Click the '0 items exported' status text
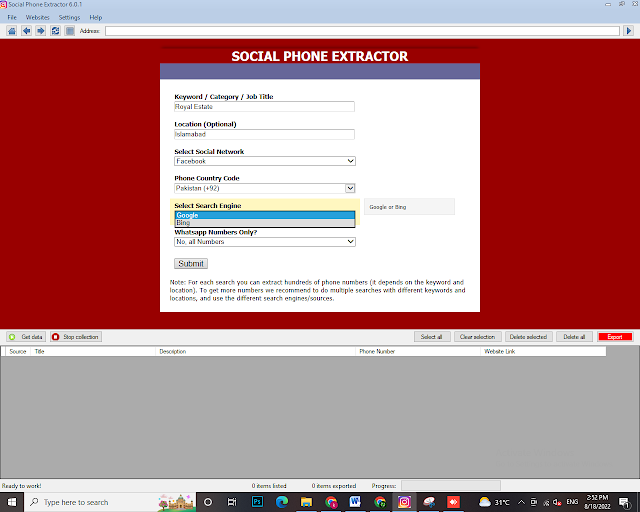Viewport: 640px width, 512px height. [334, 486]
